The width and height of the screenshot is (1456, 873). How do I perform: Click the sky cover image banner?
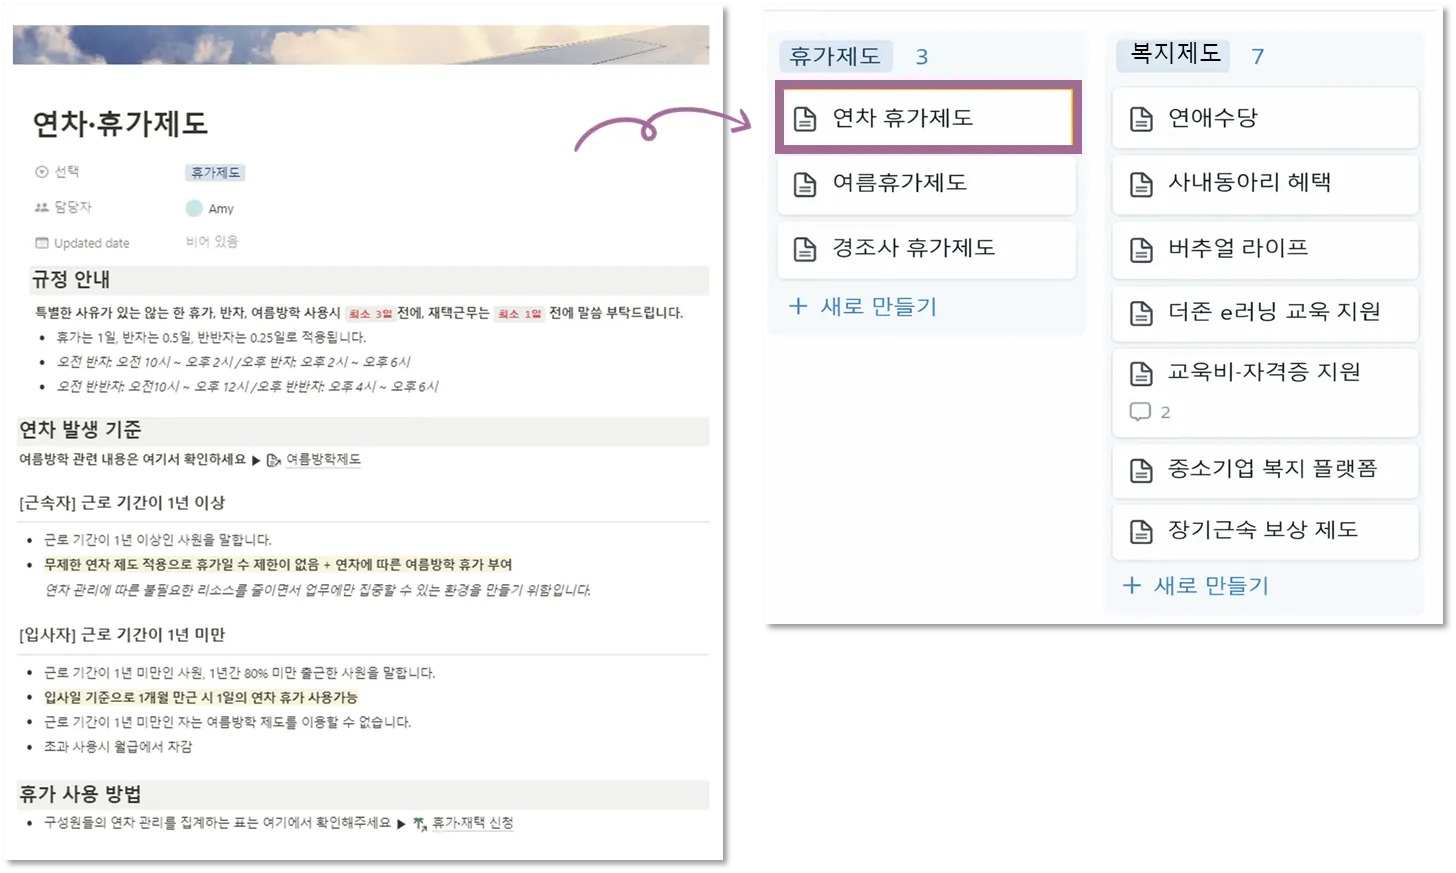click(x=361, y=44)
